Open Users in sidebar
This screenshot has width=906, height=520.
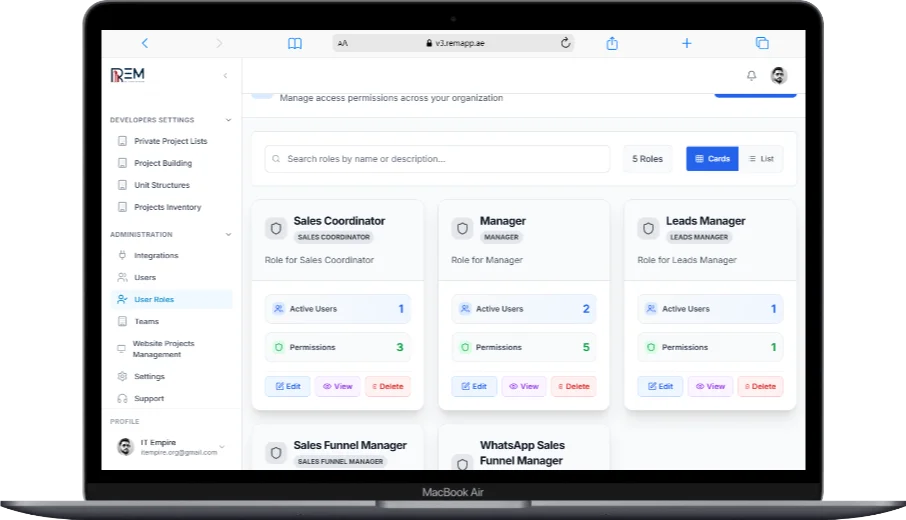[171, 277]
